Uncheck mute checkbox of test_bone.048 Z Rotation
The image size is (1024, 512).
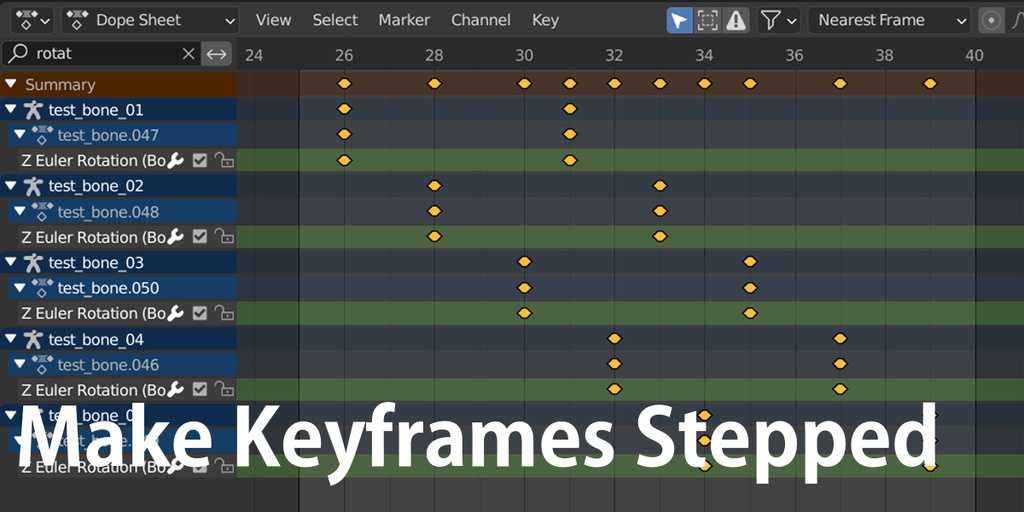point(200,237)
